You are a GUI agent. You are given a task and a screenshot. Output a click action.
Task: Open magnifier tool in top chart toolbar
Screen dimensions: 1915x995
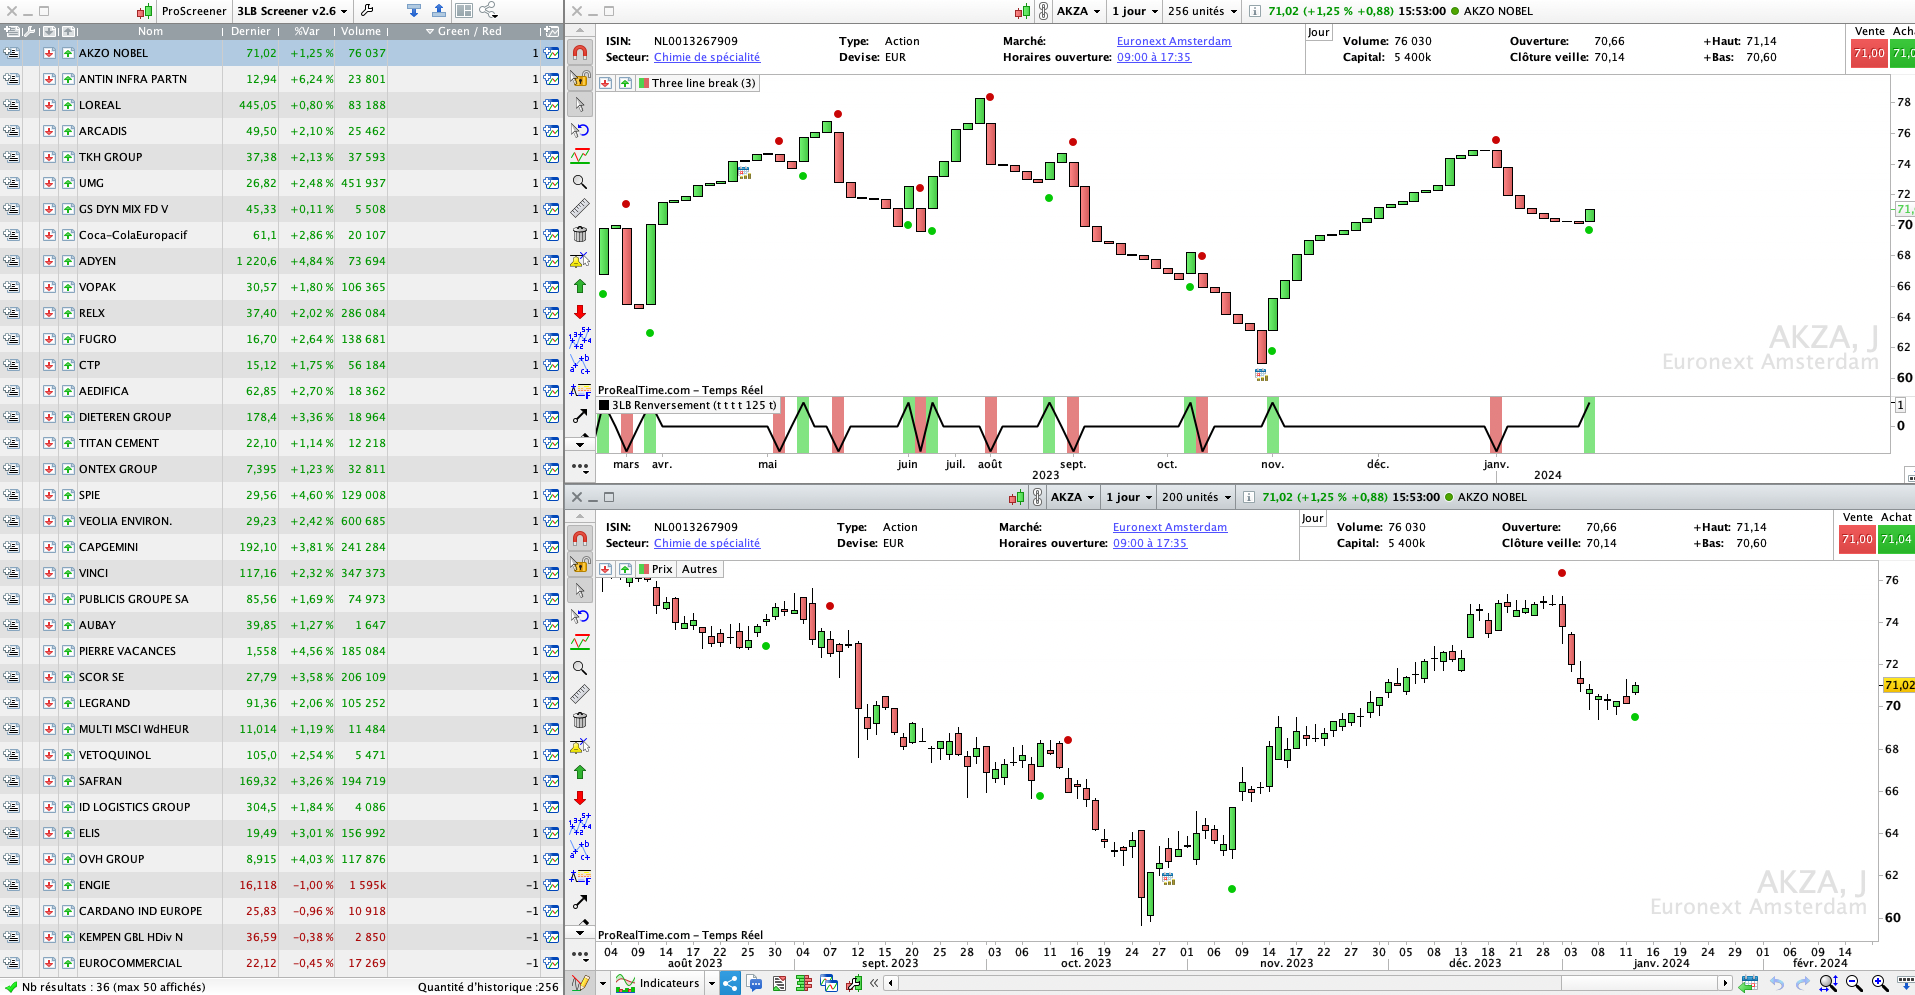580,182
